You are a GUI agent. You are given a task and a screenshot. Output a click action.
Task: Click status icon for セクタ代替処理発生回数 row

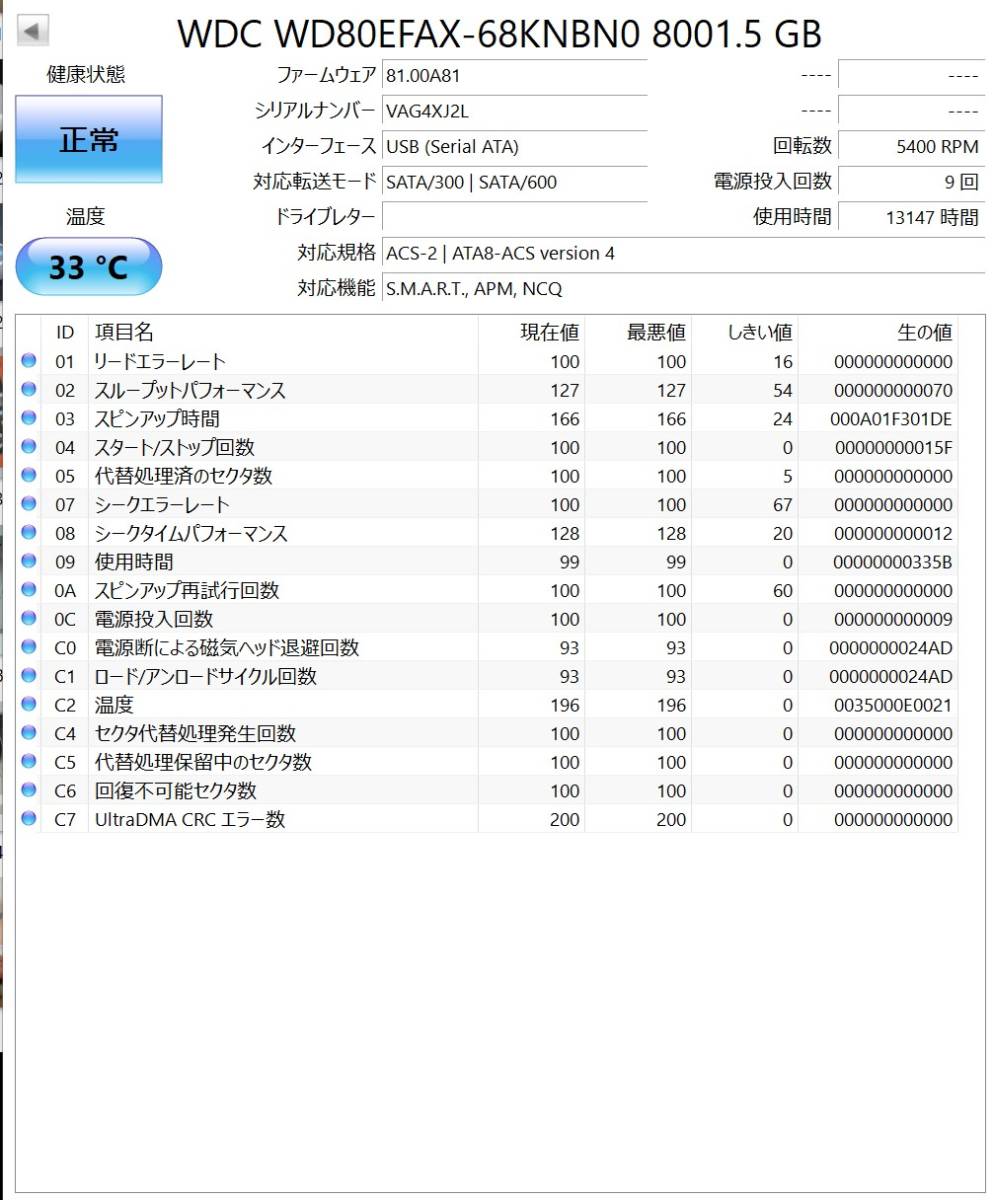point(28,733)
